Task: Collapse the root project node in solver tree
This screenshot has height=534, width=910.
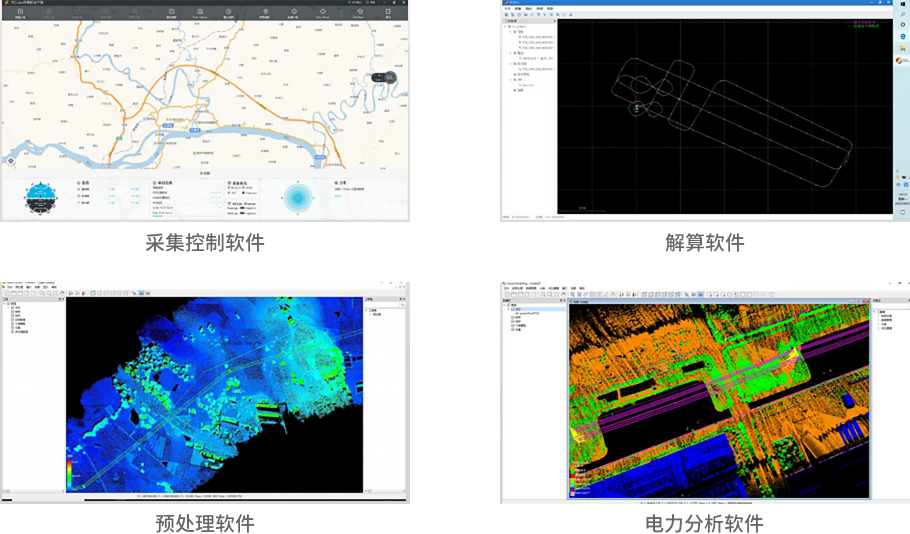Action: pos(505,26)
